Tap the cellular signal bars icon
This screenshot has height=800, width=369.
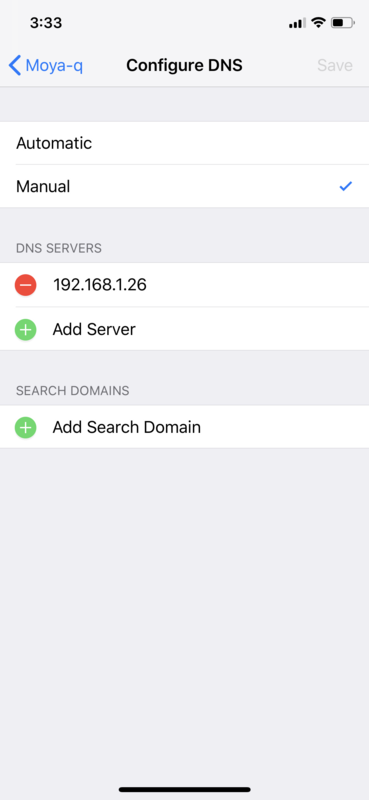(x=297, y=23)
